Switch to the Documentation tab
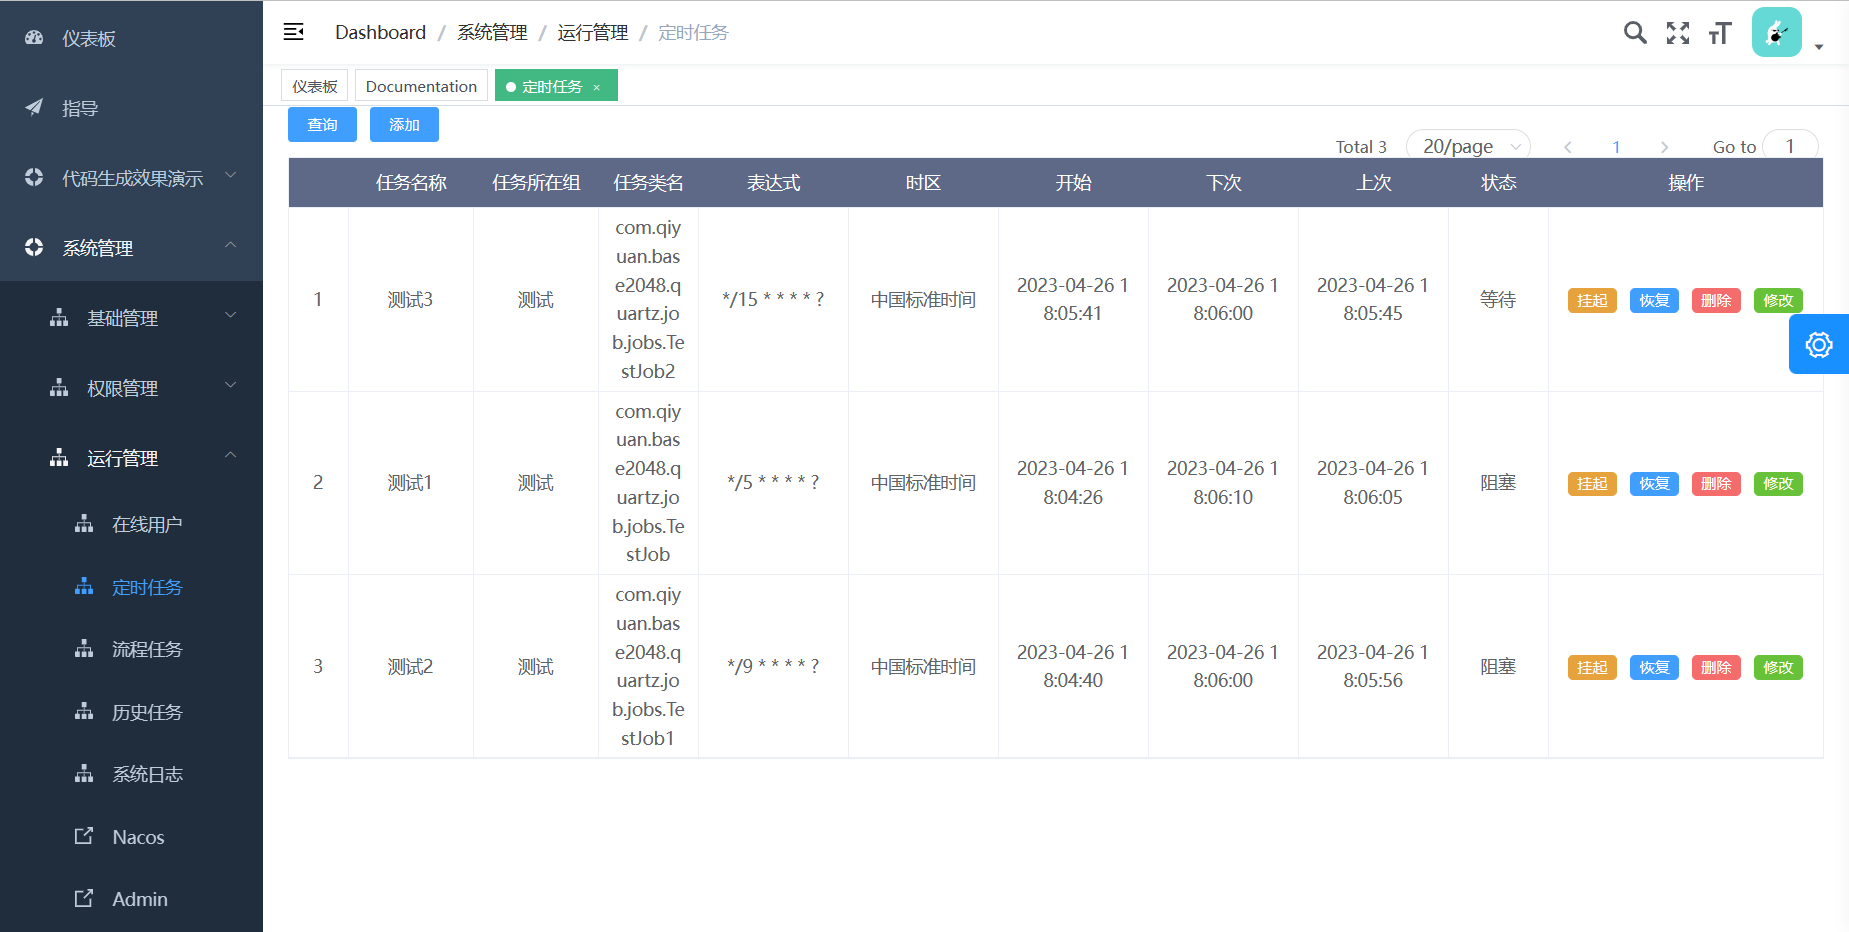This screenshot has width=1849, height=932. click(421, 85)
